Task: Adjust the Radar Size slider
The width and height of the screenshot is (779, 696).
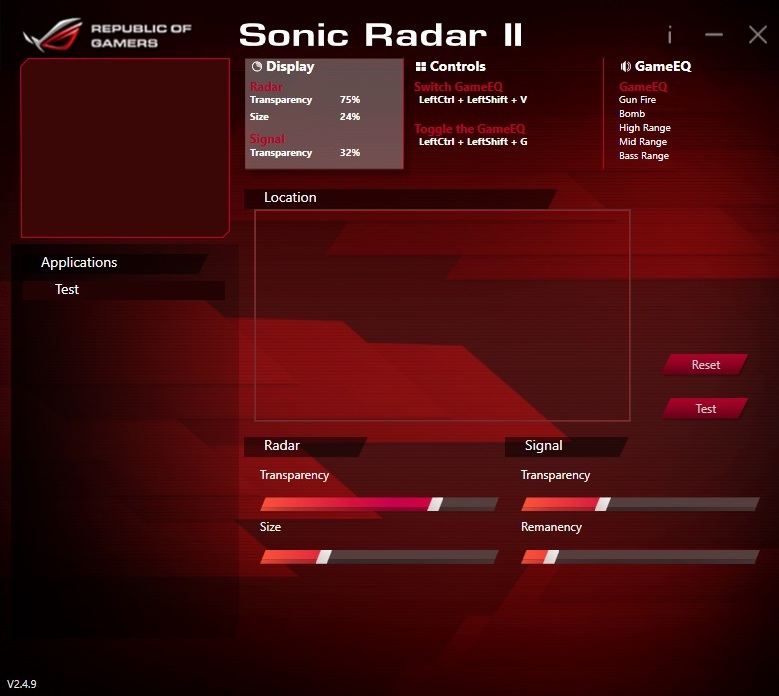Action: [379, 556]
